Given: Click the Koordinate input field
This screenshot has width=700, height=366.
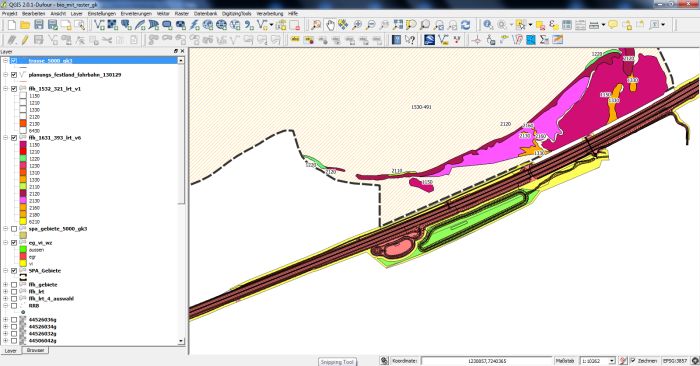Looking at the screenshot, I should [x=486, y=361].
